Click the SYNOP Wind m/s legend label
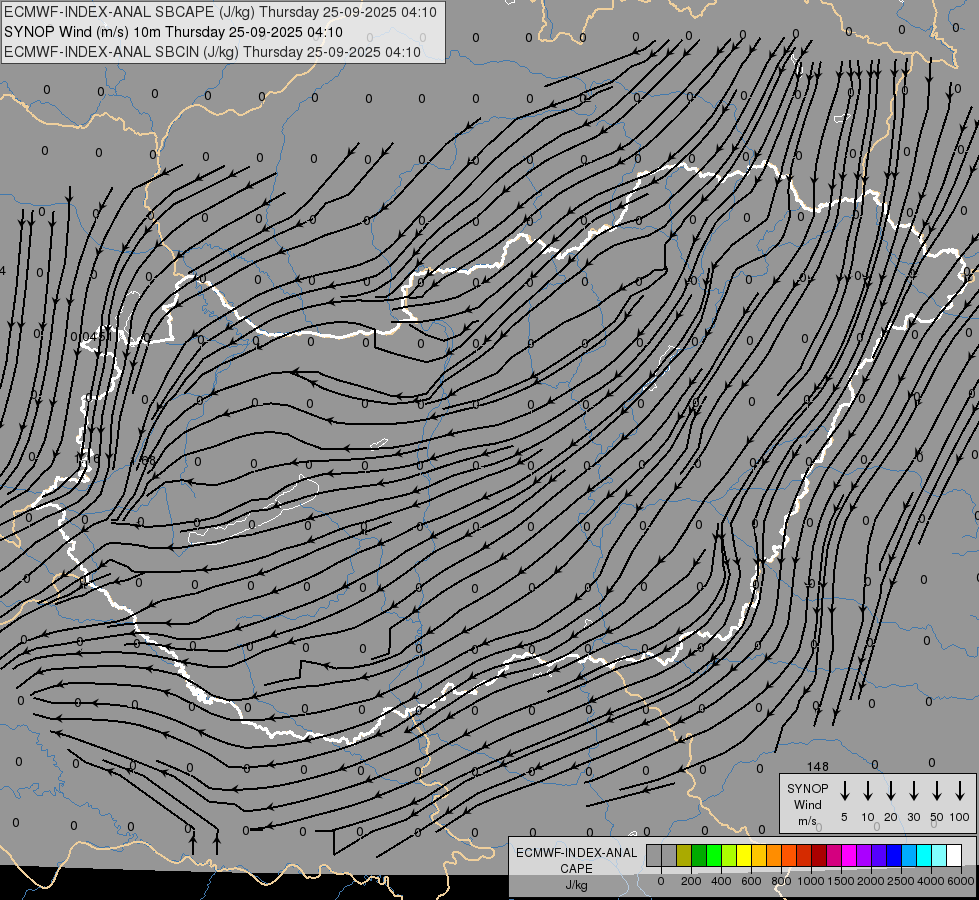979x900 pixels. point(808,804)
